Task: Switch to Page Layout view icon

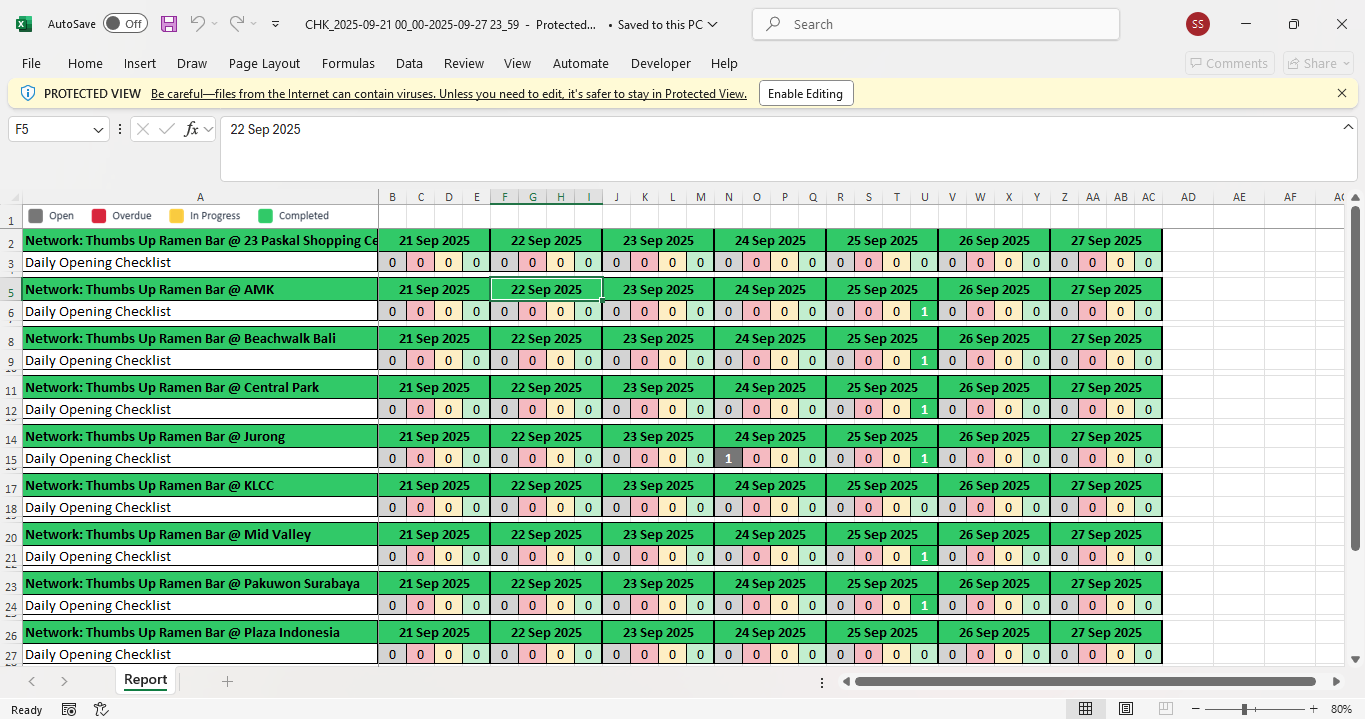Action: [1126, 709]
